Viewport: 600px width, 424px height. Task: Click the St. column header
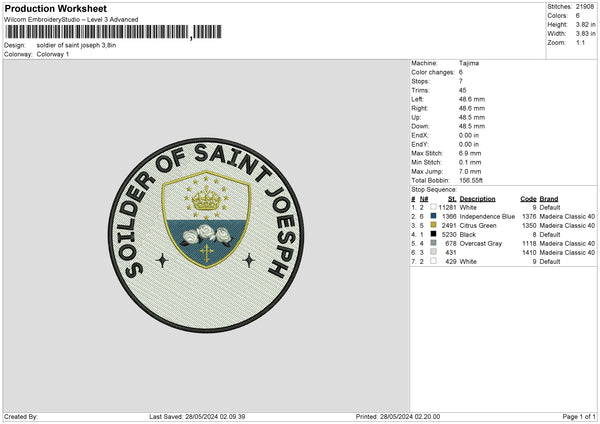pyautogui.click(x=452, y=199)
